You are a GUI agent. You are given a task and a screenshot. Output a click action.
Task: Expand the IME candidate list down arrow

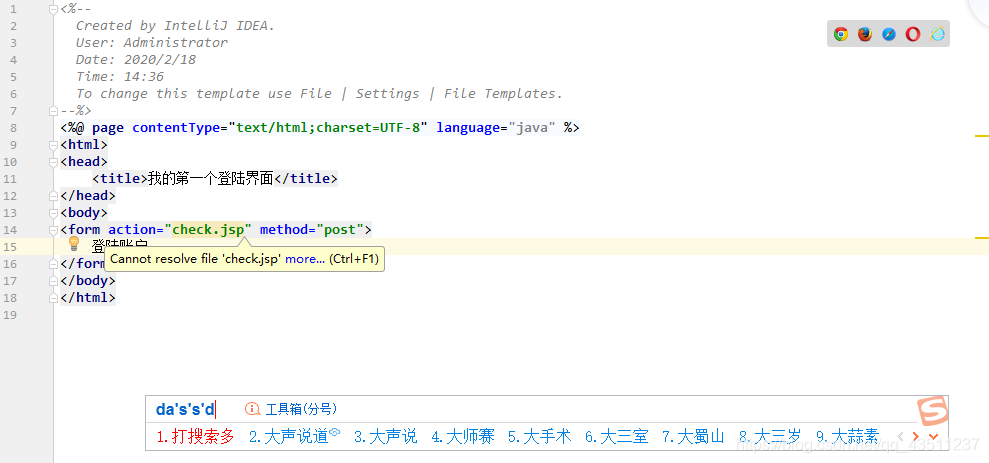click(933, 436)
